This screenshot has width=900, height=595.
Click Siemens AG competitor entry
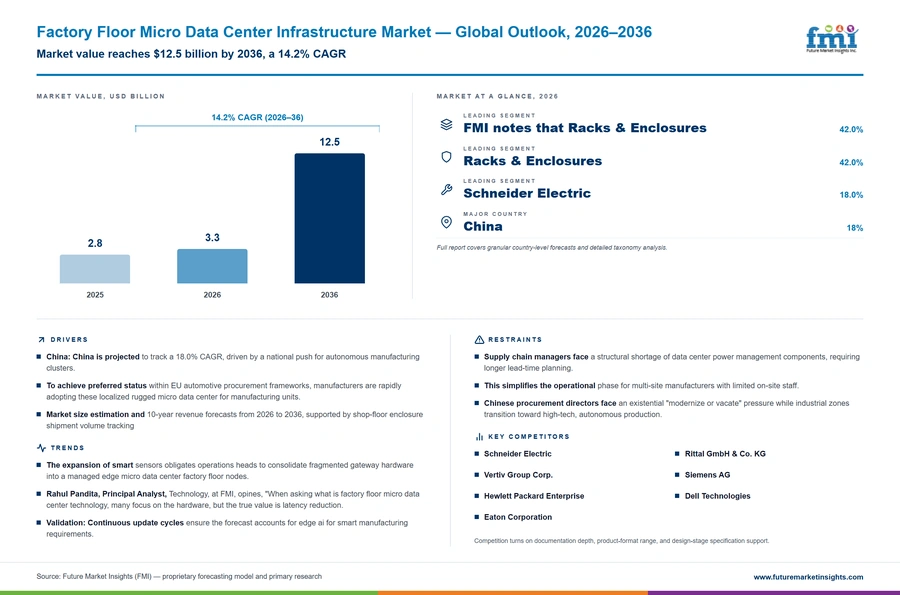pyautogui.click(x=707, y=475)
